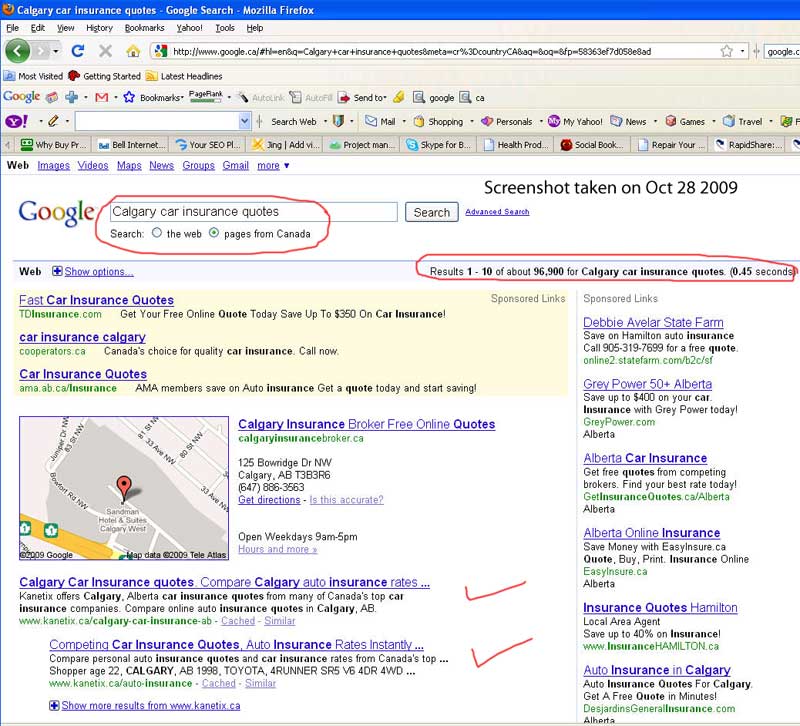The height and width of the screenshot is (726, 800).
Task: Click the AutoFill button in Google Toolbar
Action: pos(311,97)
